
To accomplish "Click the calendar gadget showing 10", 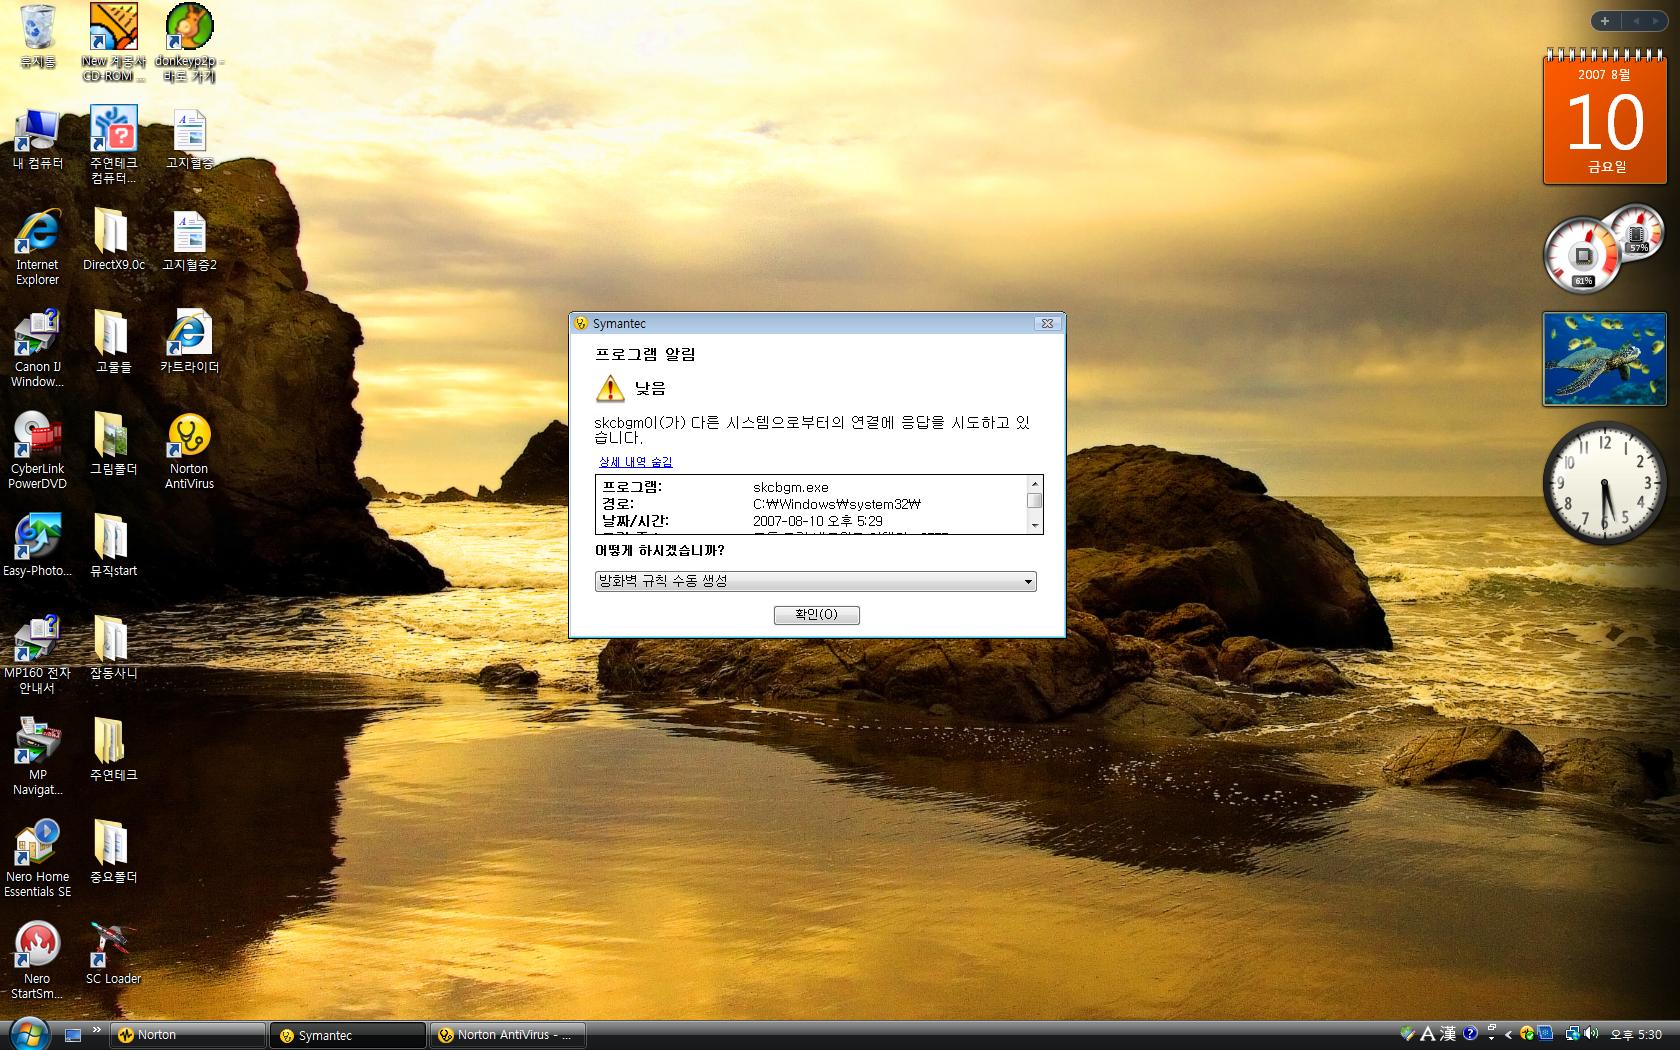I will coord(1605,118).
